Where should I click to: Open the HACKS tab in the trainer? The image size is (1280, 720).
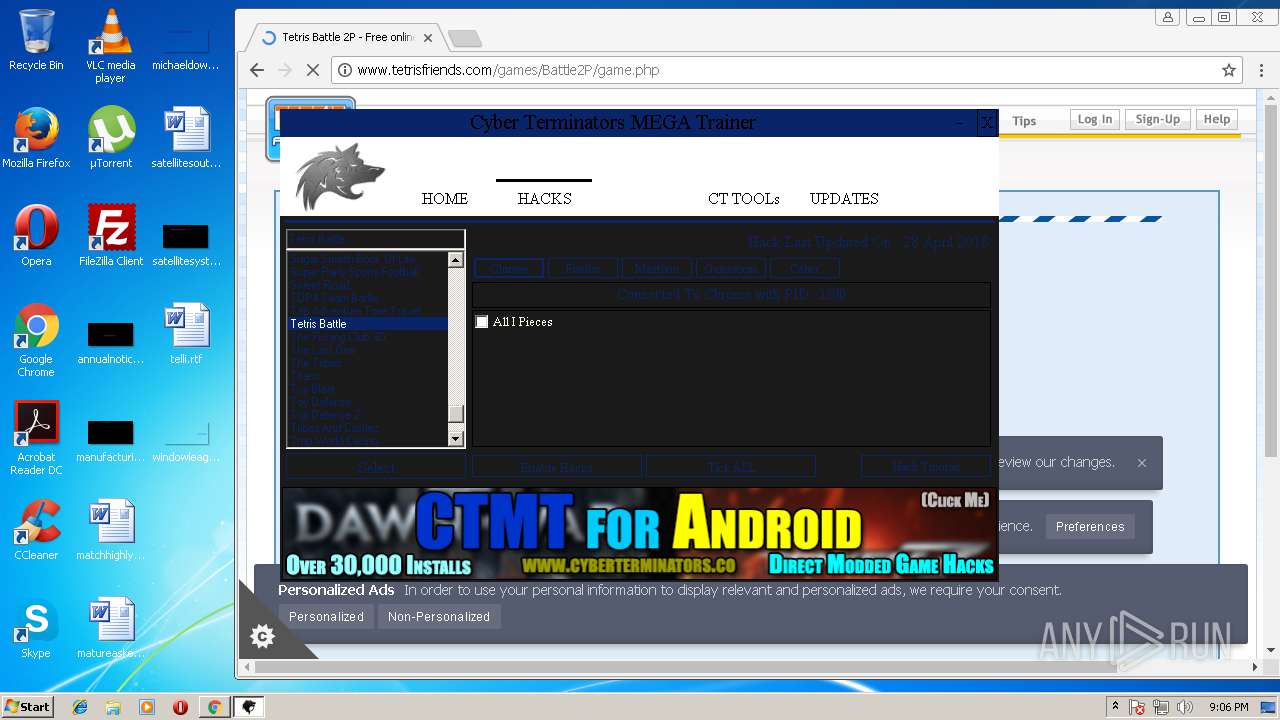pyautogui.click(x=544, y=199)
